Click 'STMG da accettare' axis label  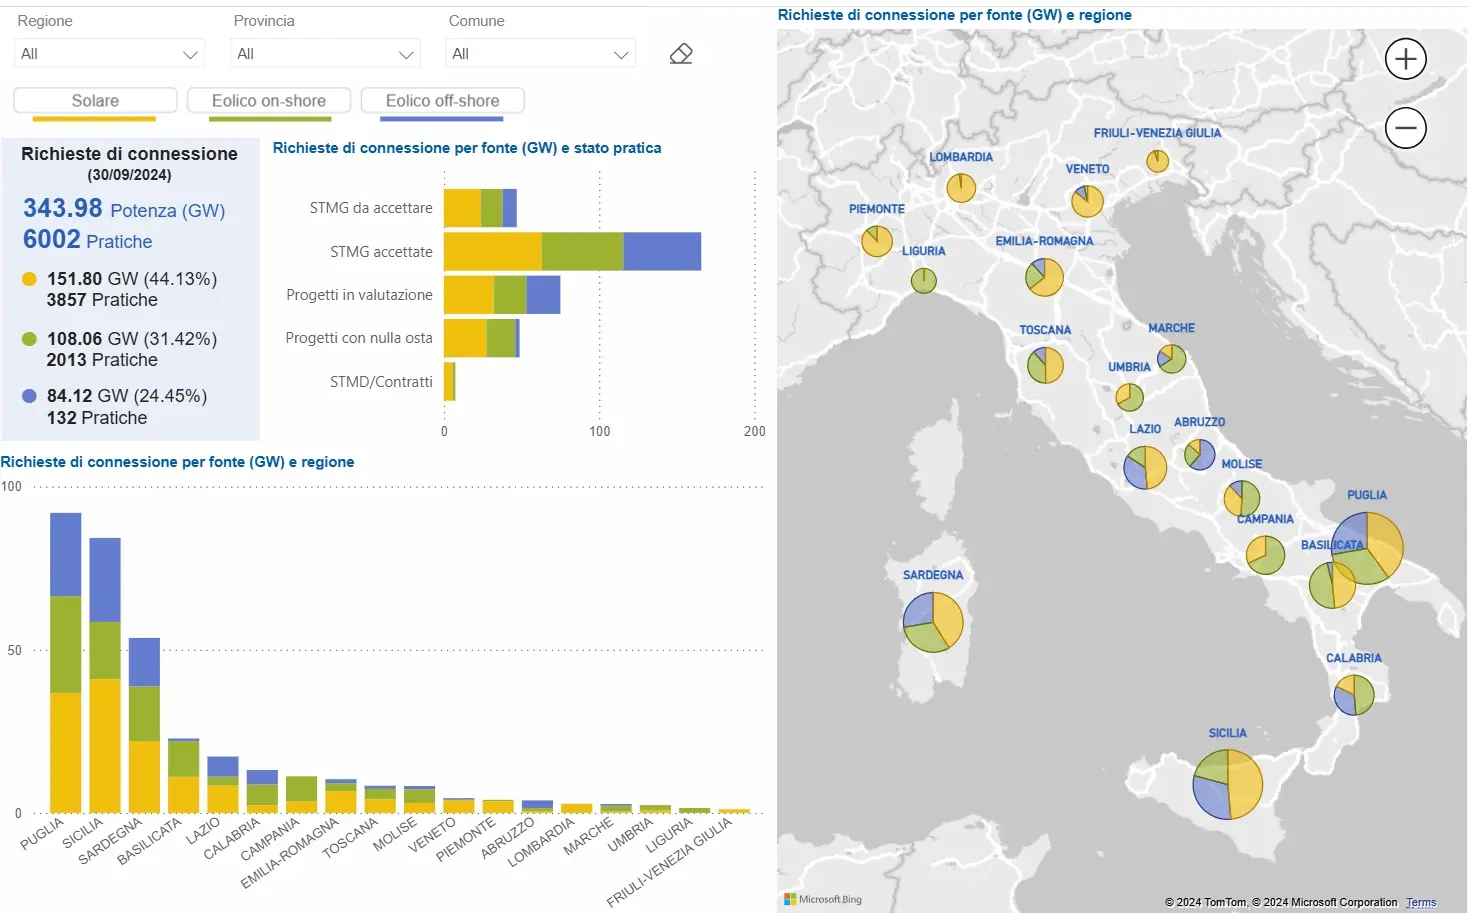(x=371, y=208)
